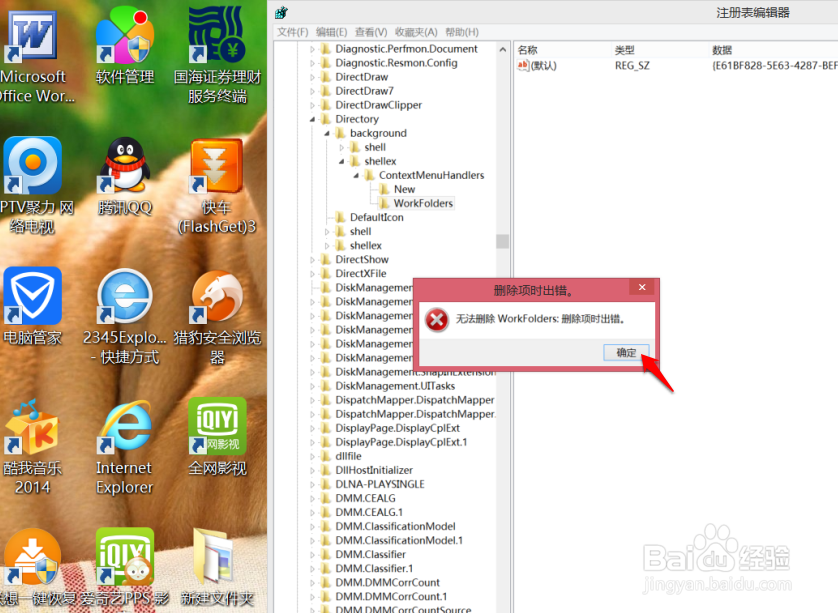This screenshot has width=838, height=613.
Task: Open the 查看(V) menu
Action: click(x=371, y=32)
